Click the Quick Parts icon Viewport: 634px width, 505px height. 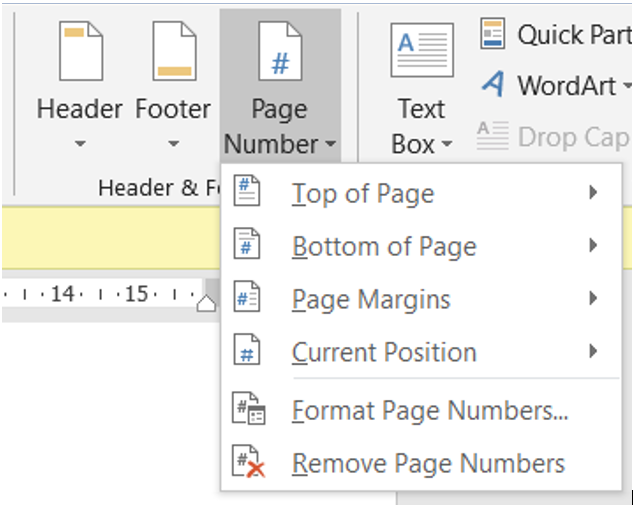[493, 34]
